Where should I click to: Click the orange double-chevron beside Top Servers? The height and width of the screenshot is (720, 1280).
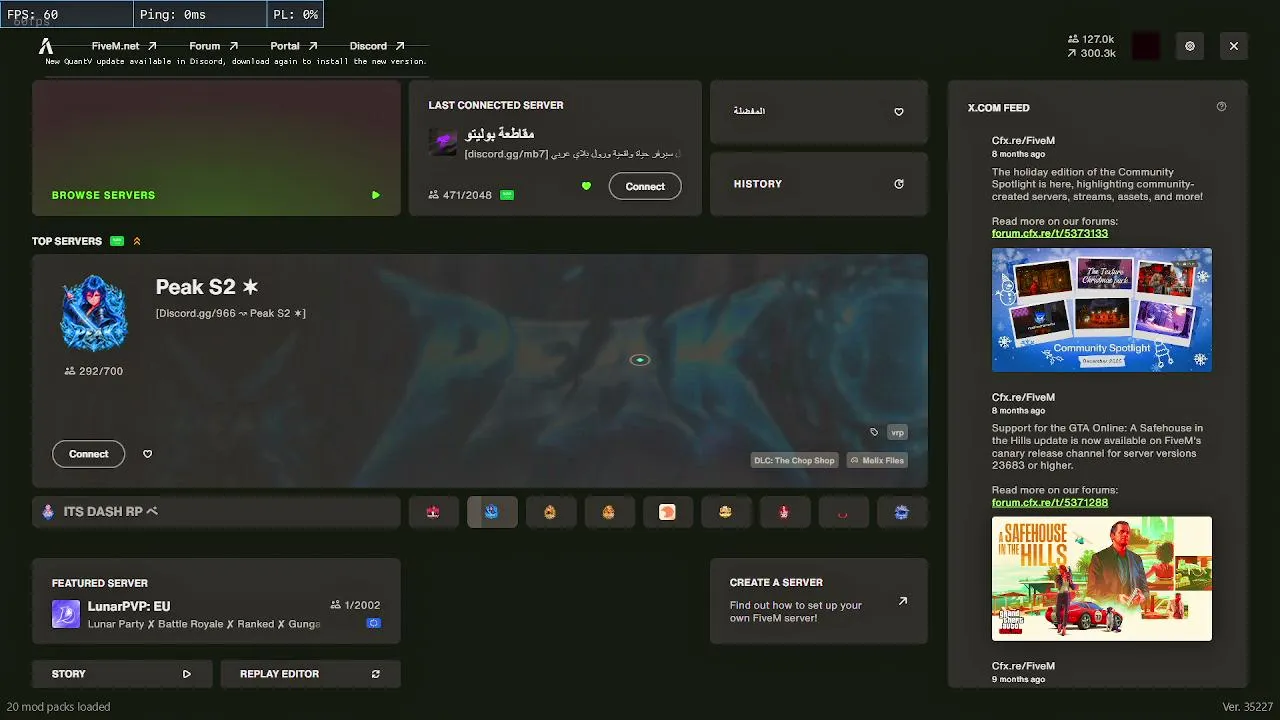(137, 241)
